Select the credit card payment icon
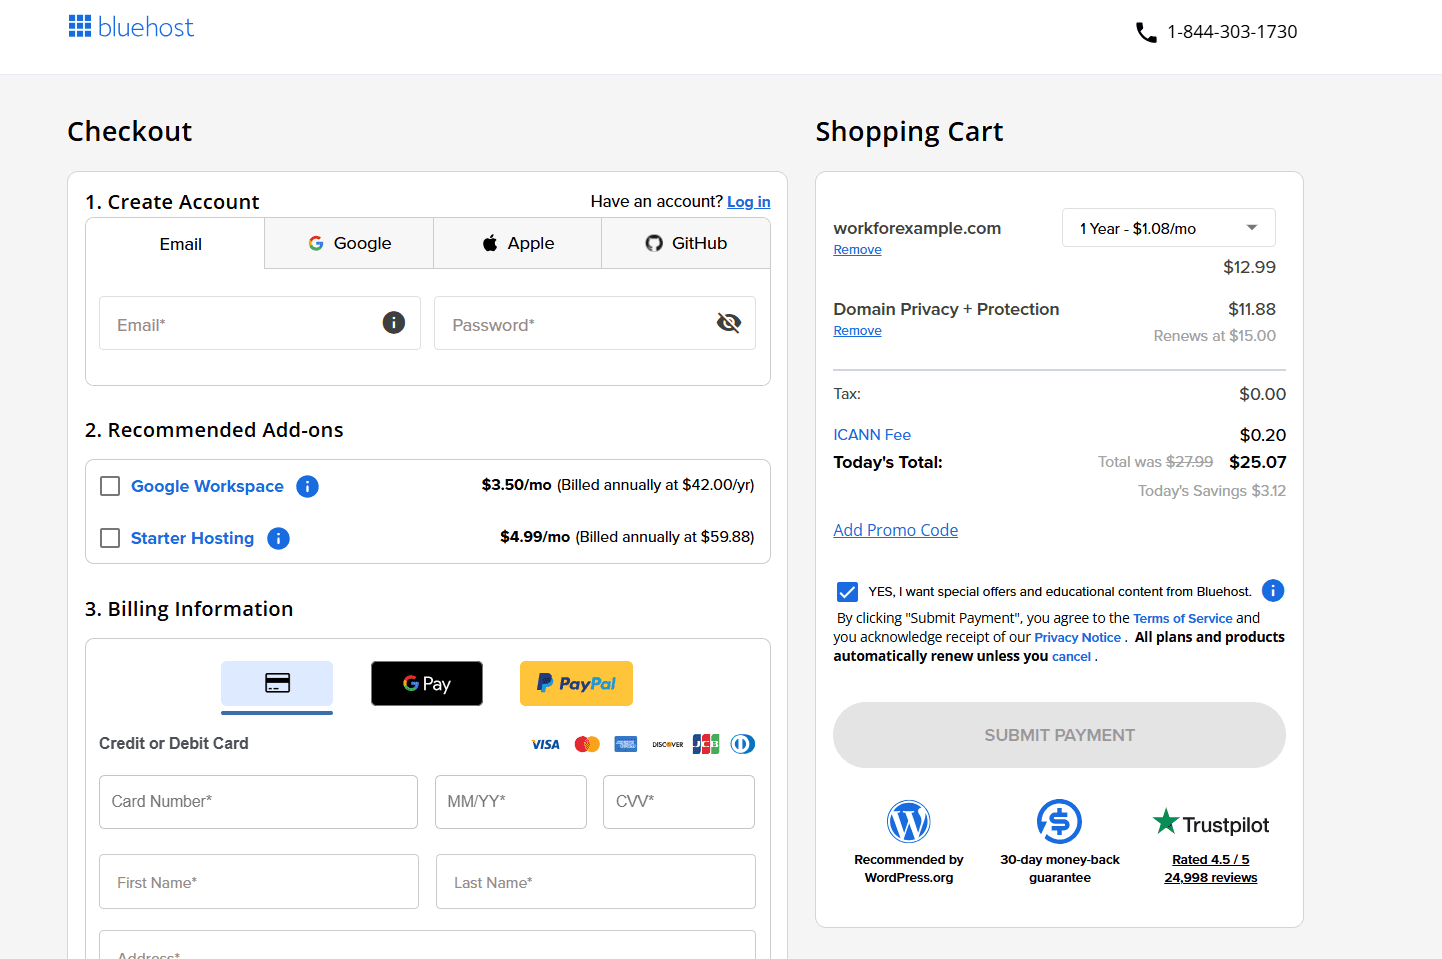 277,683
